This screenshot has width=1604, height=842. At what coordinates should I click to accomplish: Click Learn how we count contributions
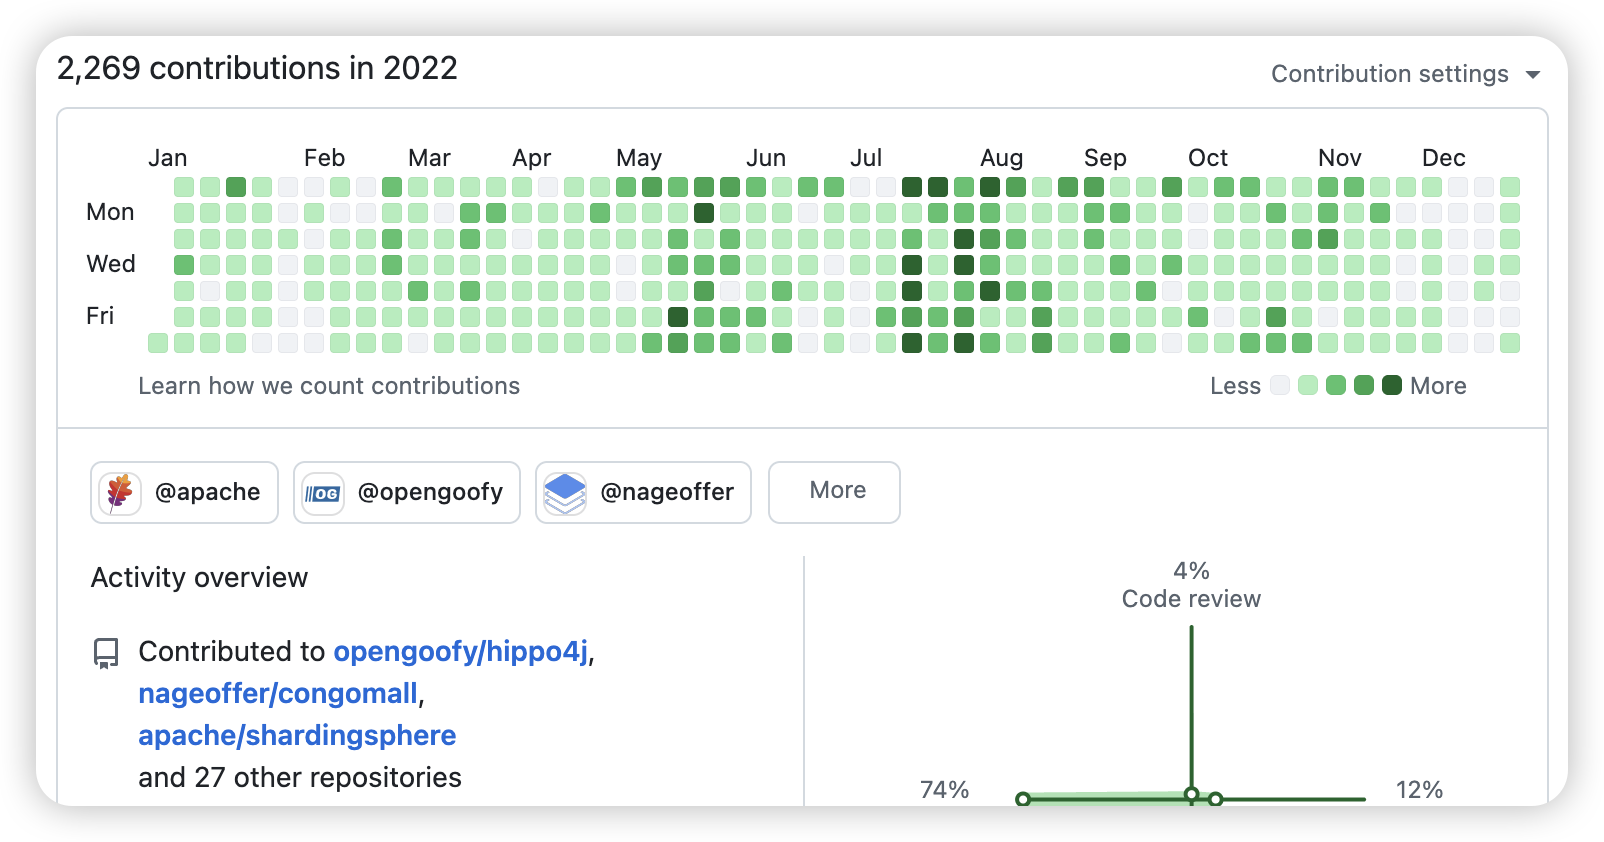click(x=329, y=386)
